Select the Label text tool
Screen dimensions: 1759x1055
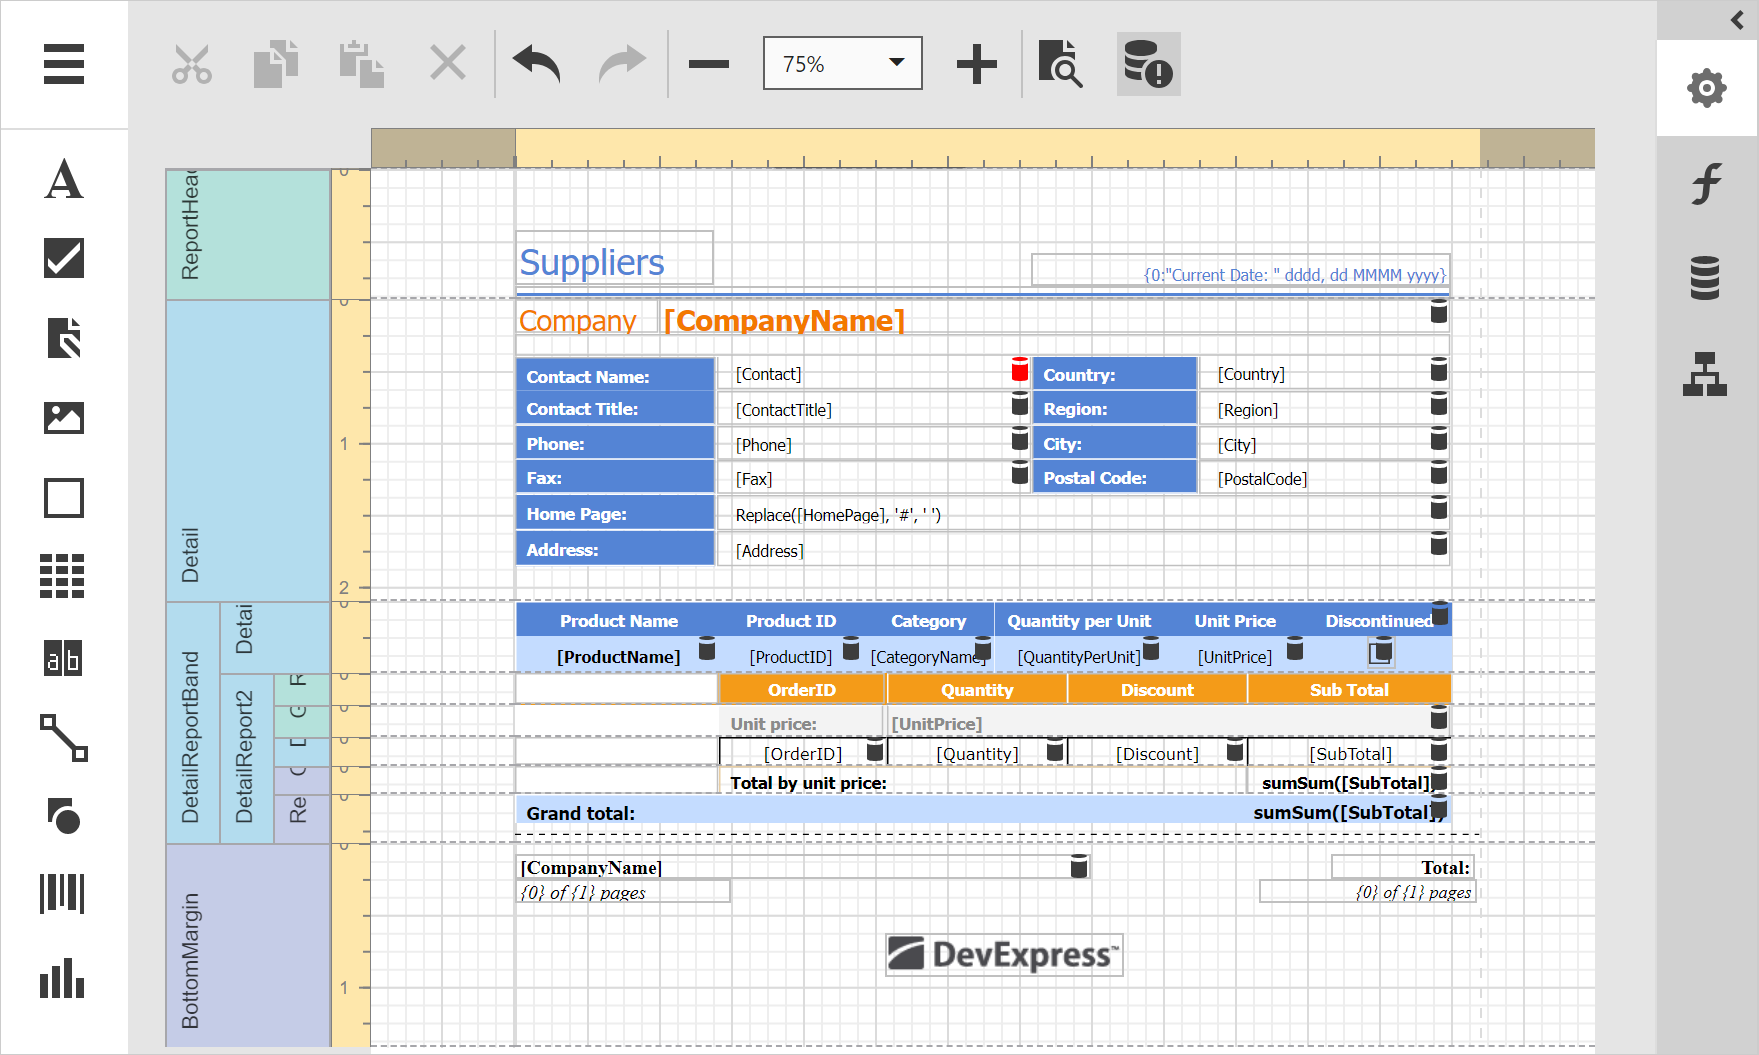64,180
